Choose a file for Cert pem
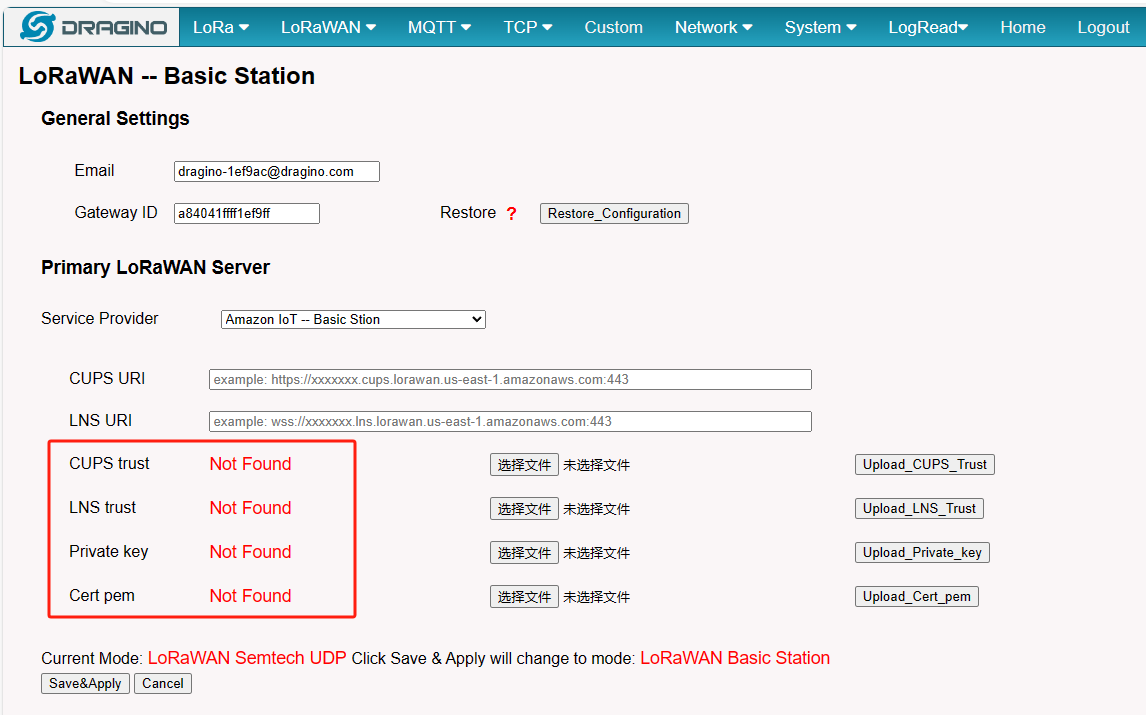Image resolution: width=1146 pixels, height=715 pixels. pyautogui.click(x=524, y=597)
